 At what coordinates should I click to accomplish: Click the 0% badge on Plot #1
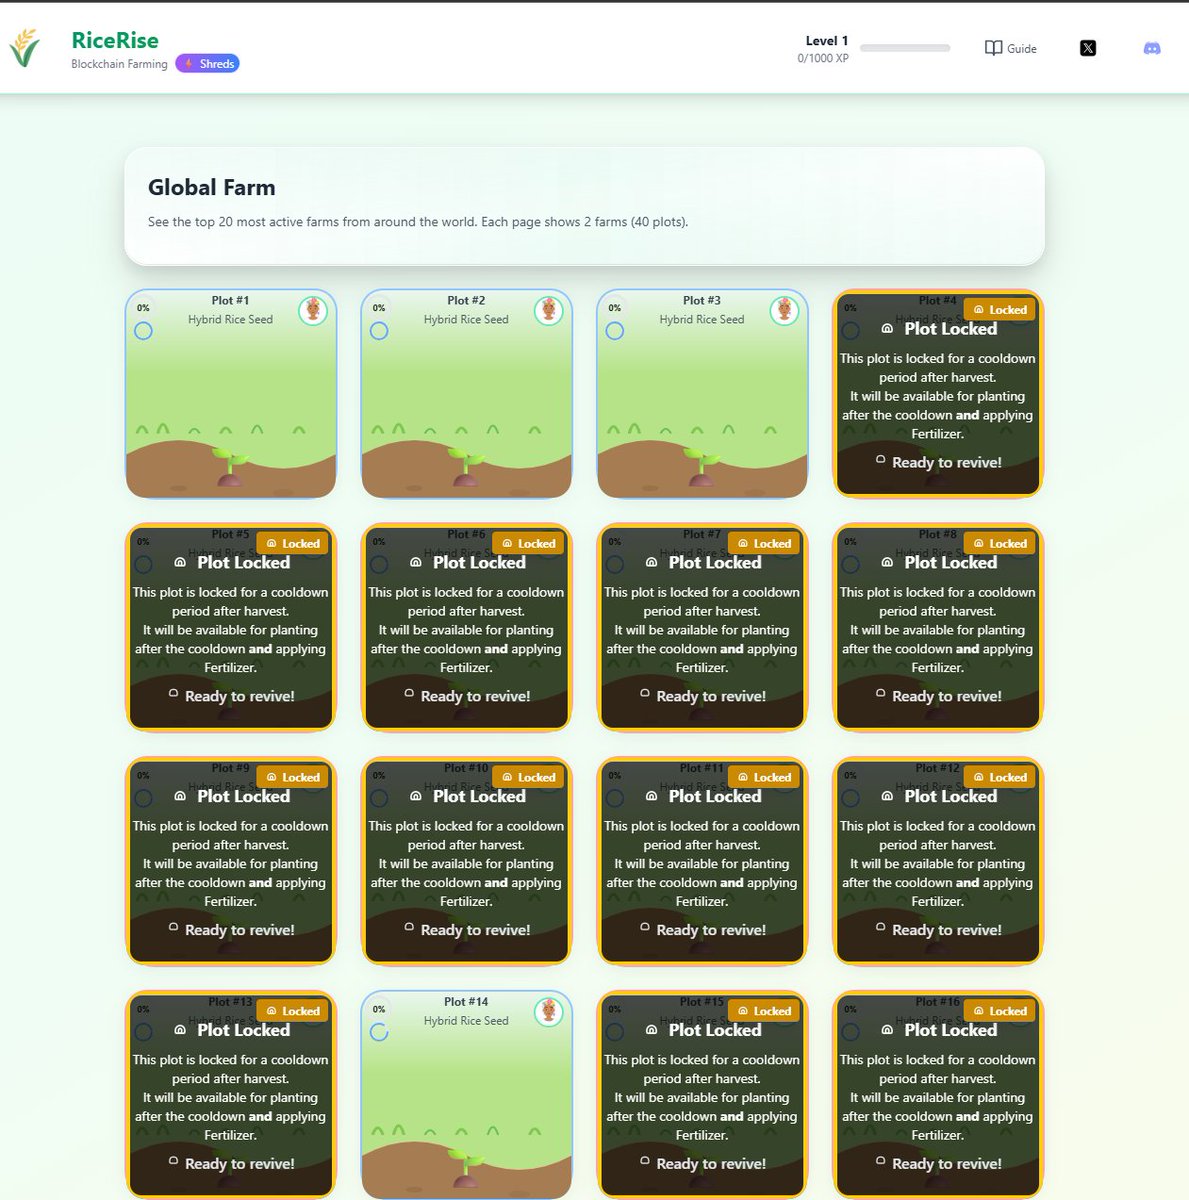(x=143, y=308)
